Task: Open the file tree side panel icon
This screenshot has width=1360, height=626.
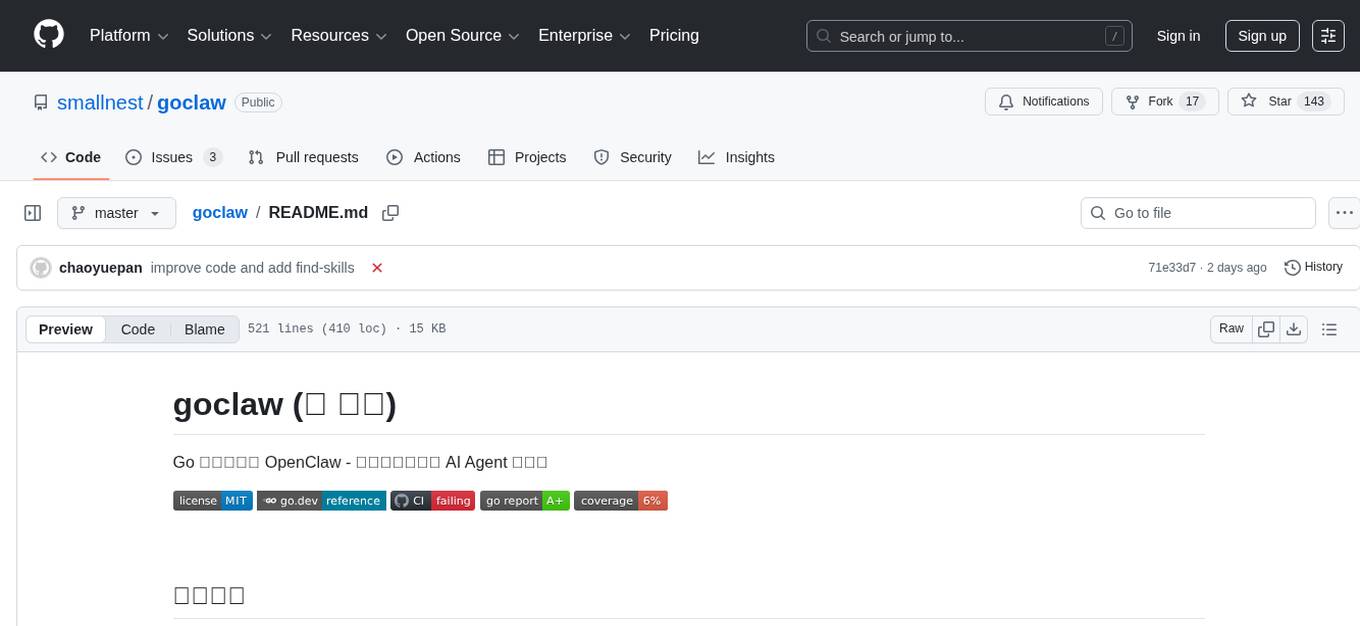Action: tap(32, 212)
